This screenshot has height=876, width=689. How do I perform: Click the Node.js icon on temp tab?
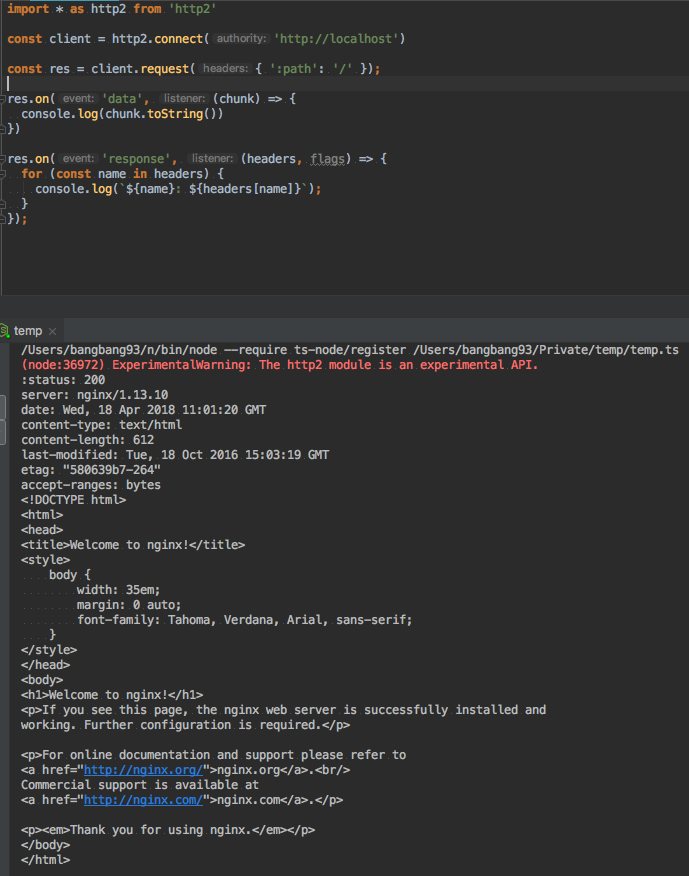click(5, 331)
